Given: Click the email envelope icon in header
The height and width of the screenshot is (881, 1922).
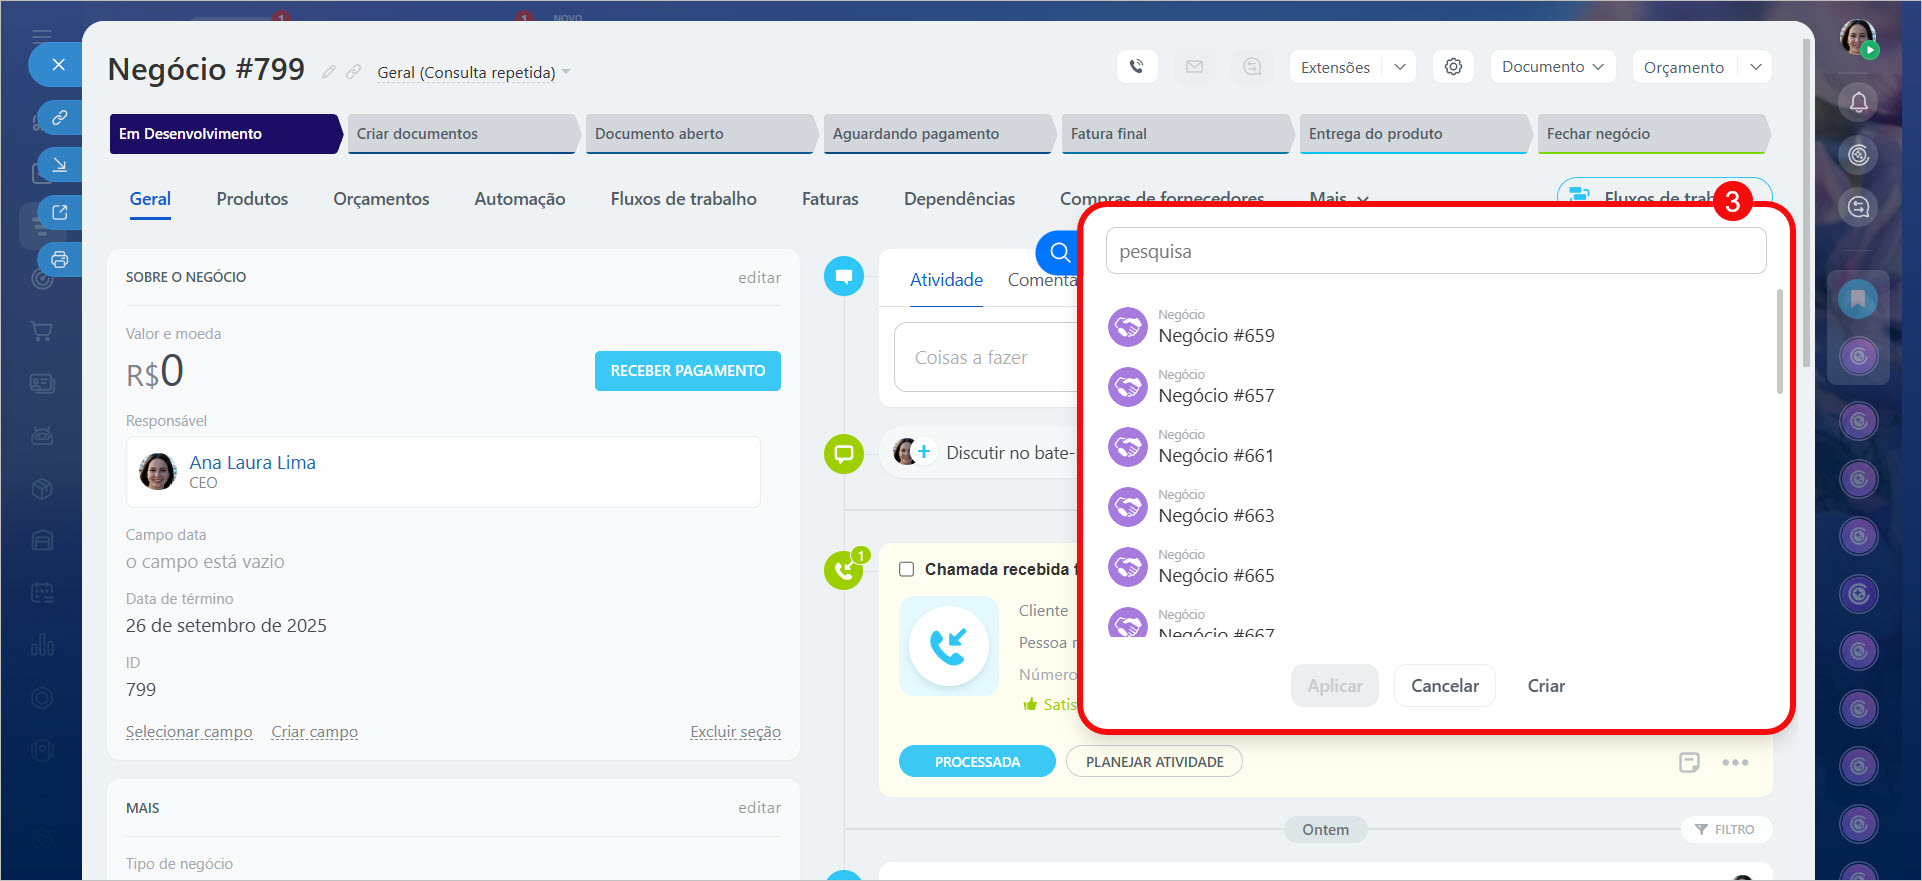Looking at the screenshot, I should 1194,67.
